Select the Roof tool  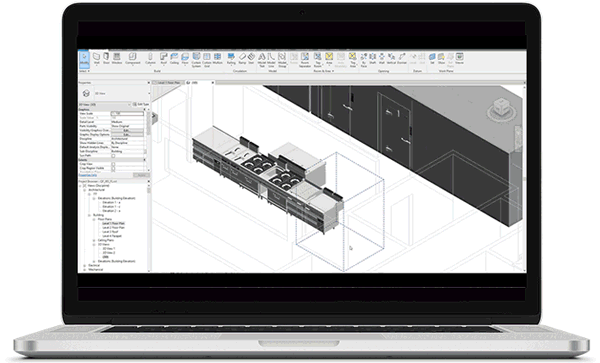[x=163, y=58]
